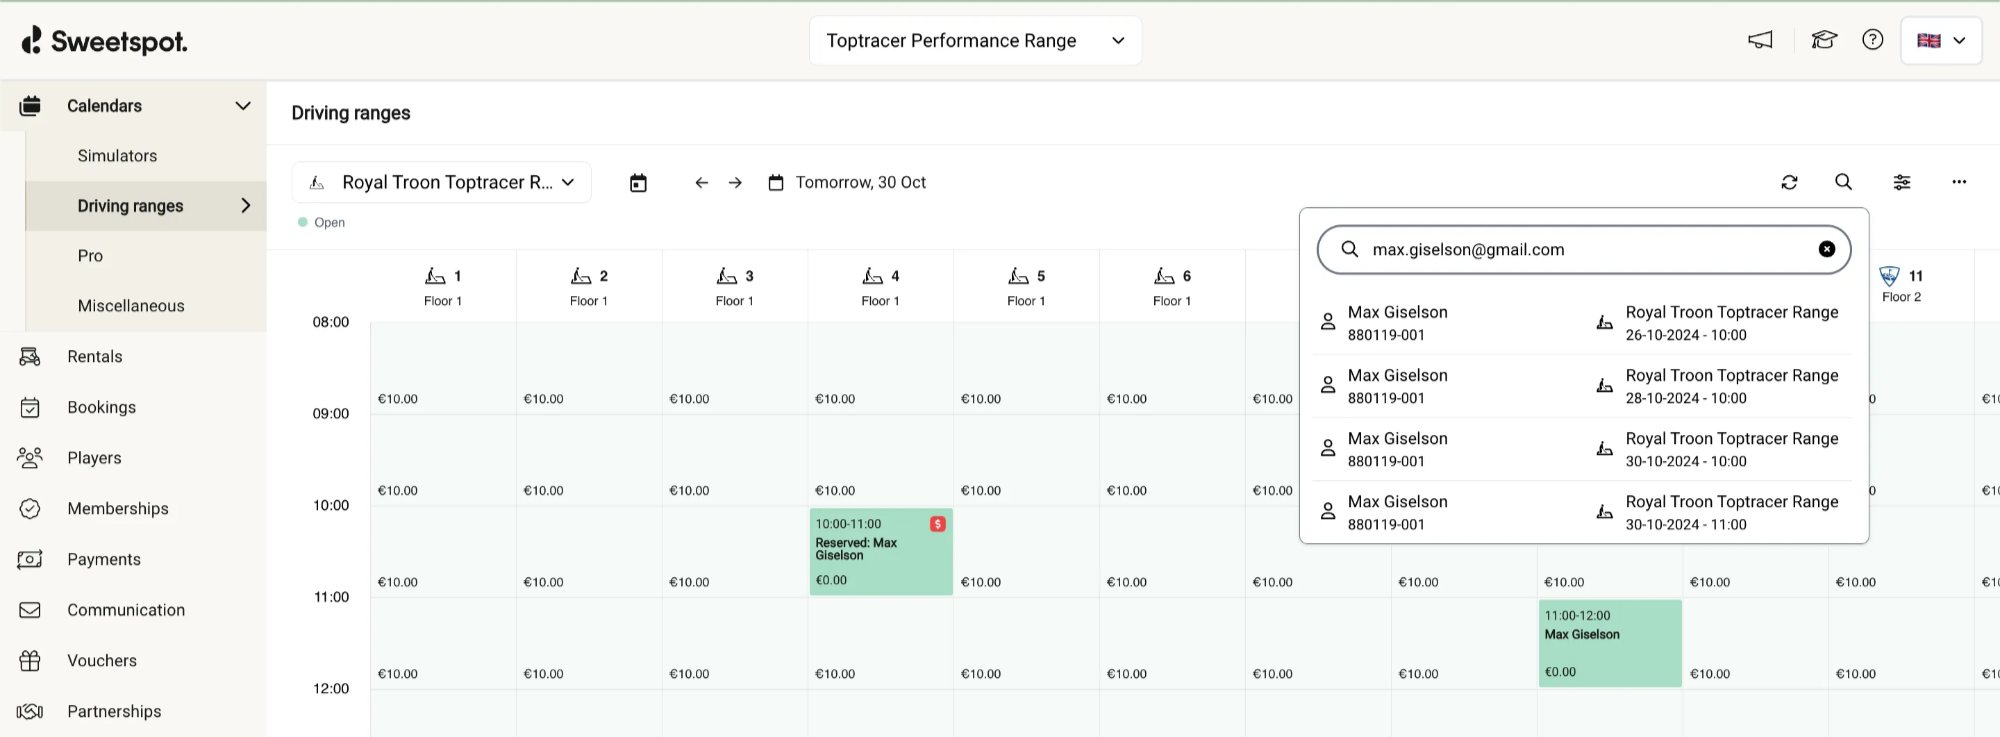Click the Open status indicator
2000x737 pixels.
click(x=322, y=223)
